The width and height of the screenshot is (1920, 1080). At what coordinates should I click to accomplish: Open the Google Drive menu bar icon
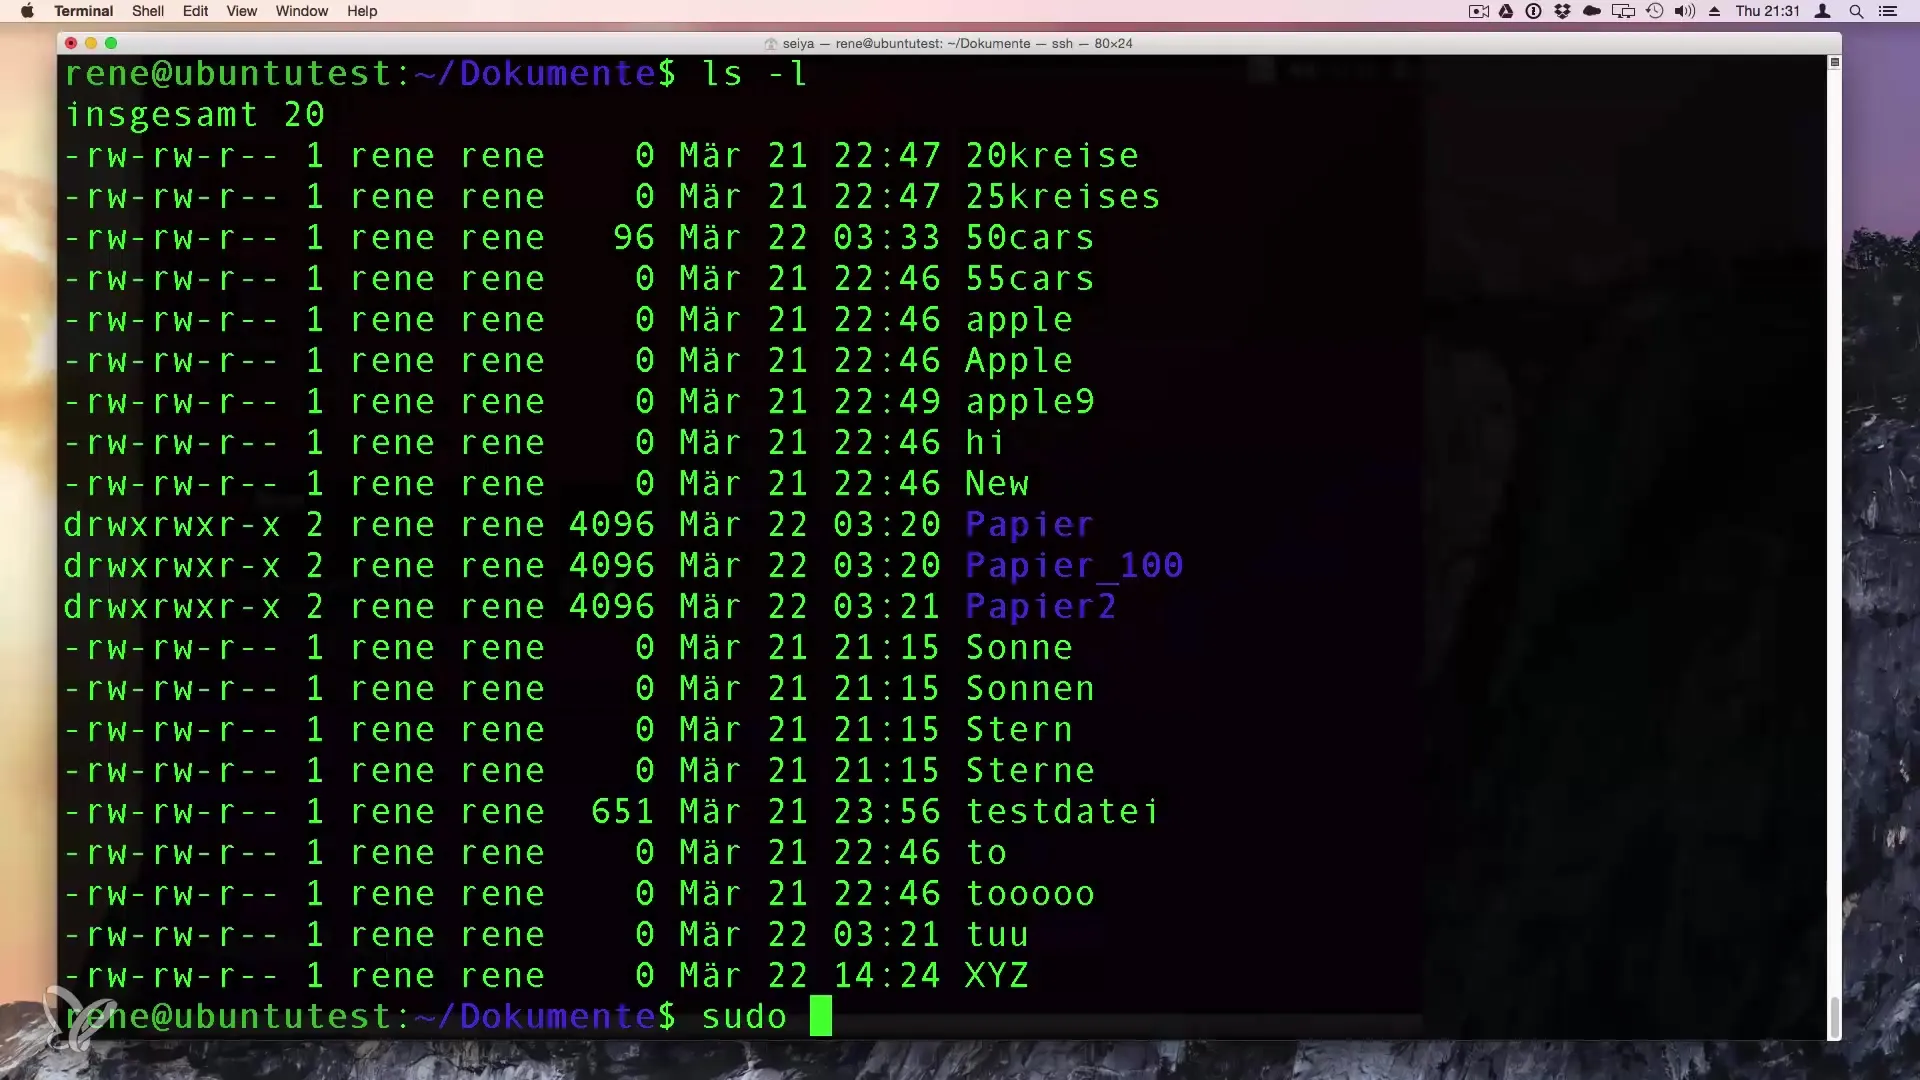pyautogui.click(x=1506, y=11)
